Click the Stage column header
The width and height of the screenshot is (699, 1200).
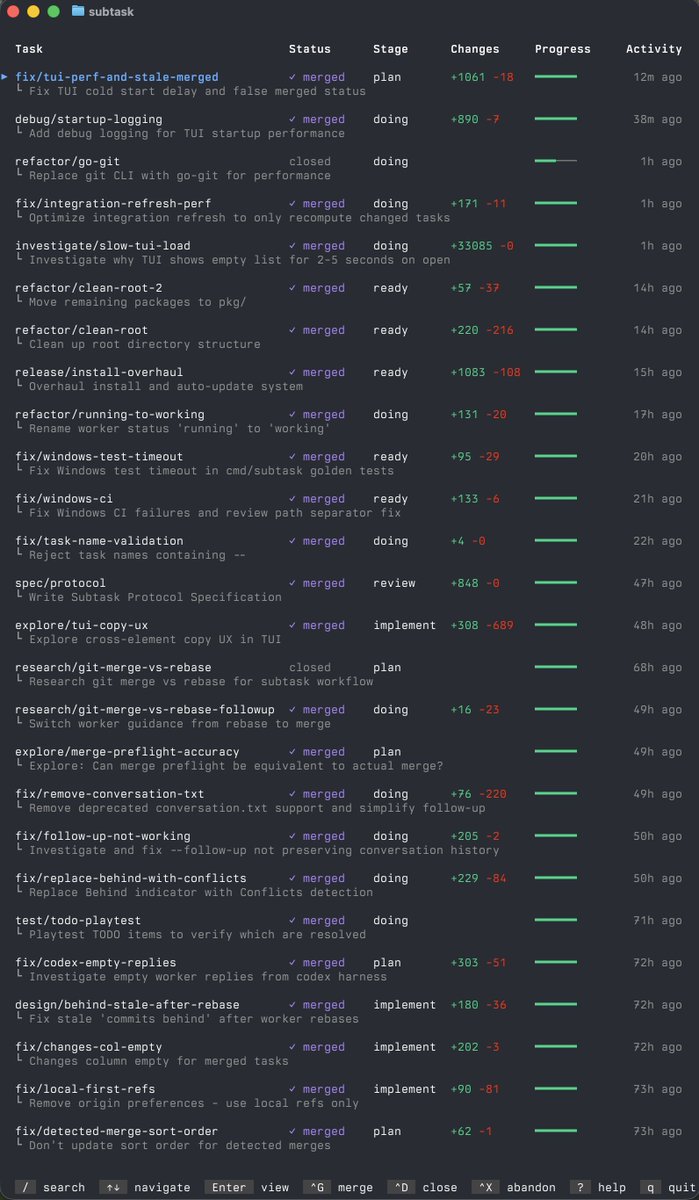pos(391,49)
